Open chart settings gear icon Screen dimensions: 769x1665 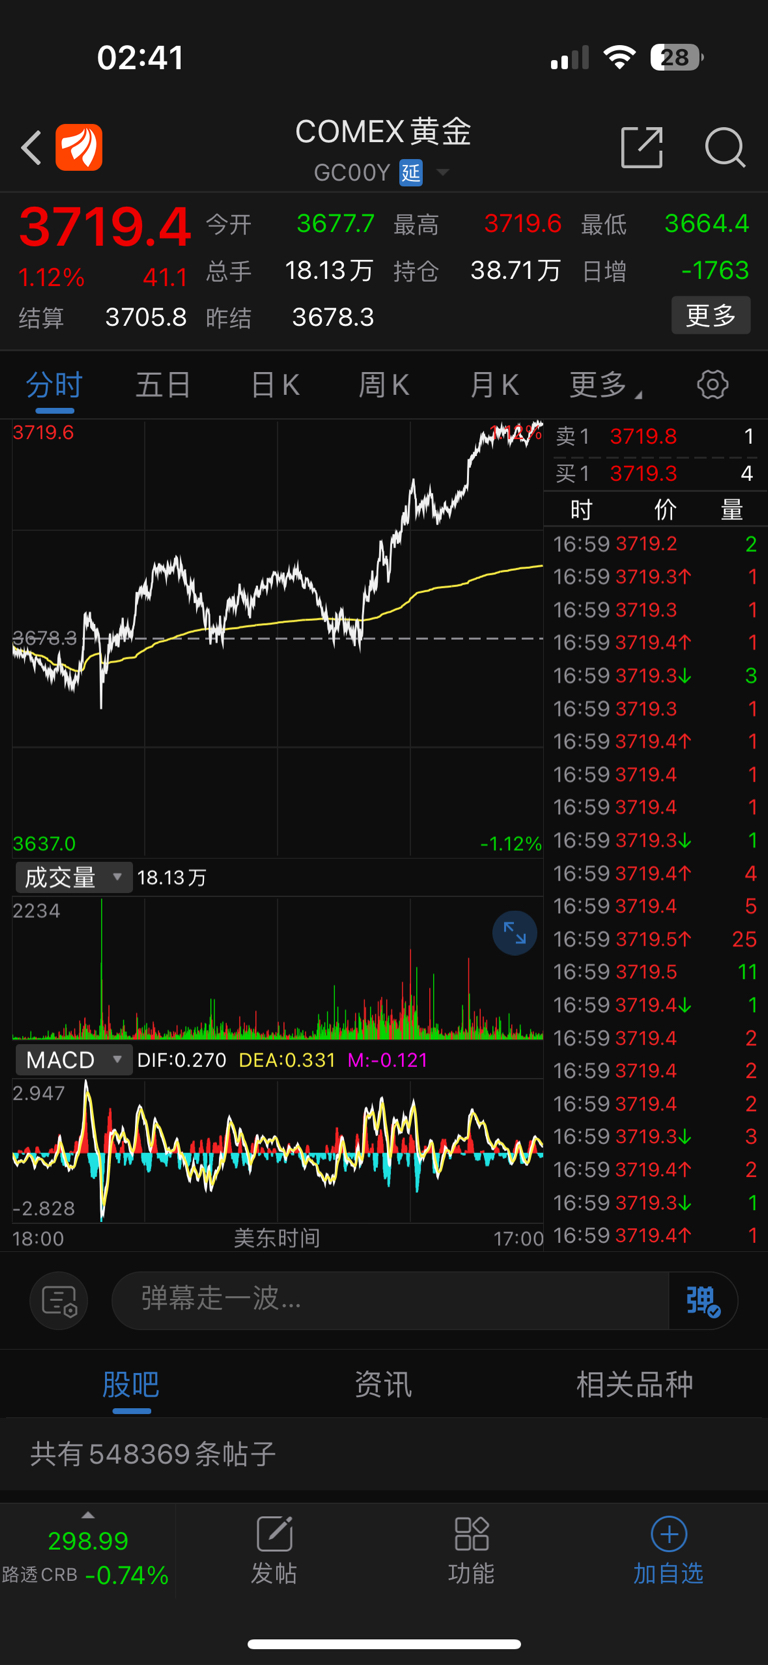click(712, 384)
